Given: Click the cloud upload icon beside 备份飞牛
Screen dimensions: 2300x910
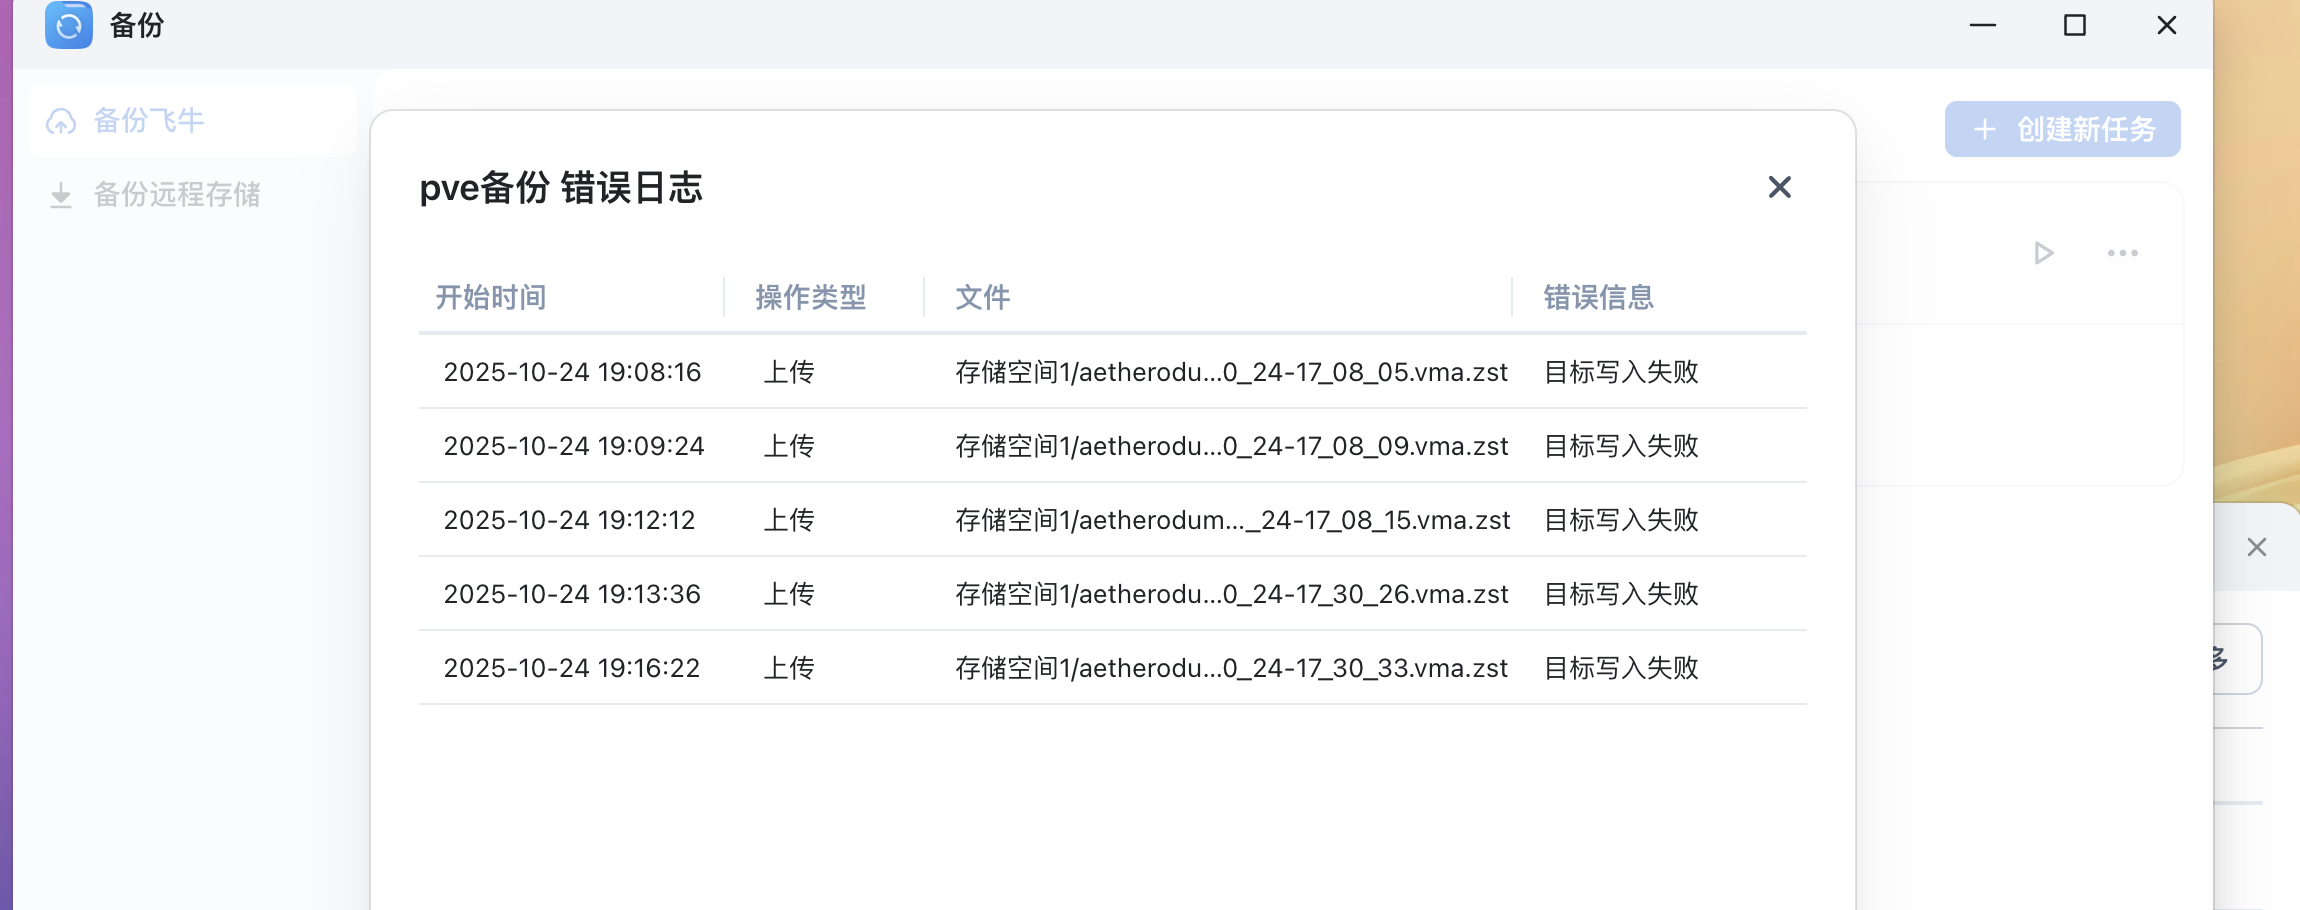Looking at the screenshot, I should click(61, 122).
